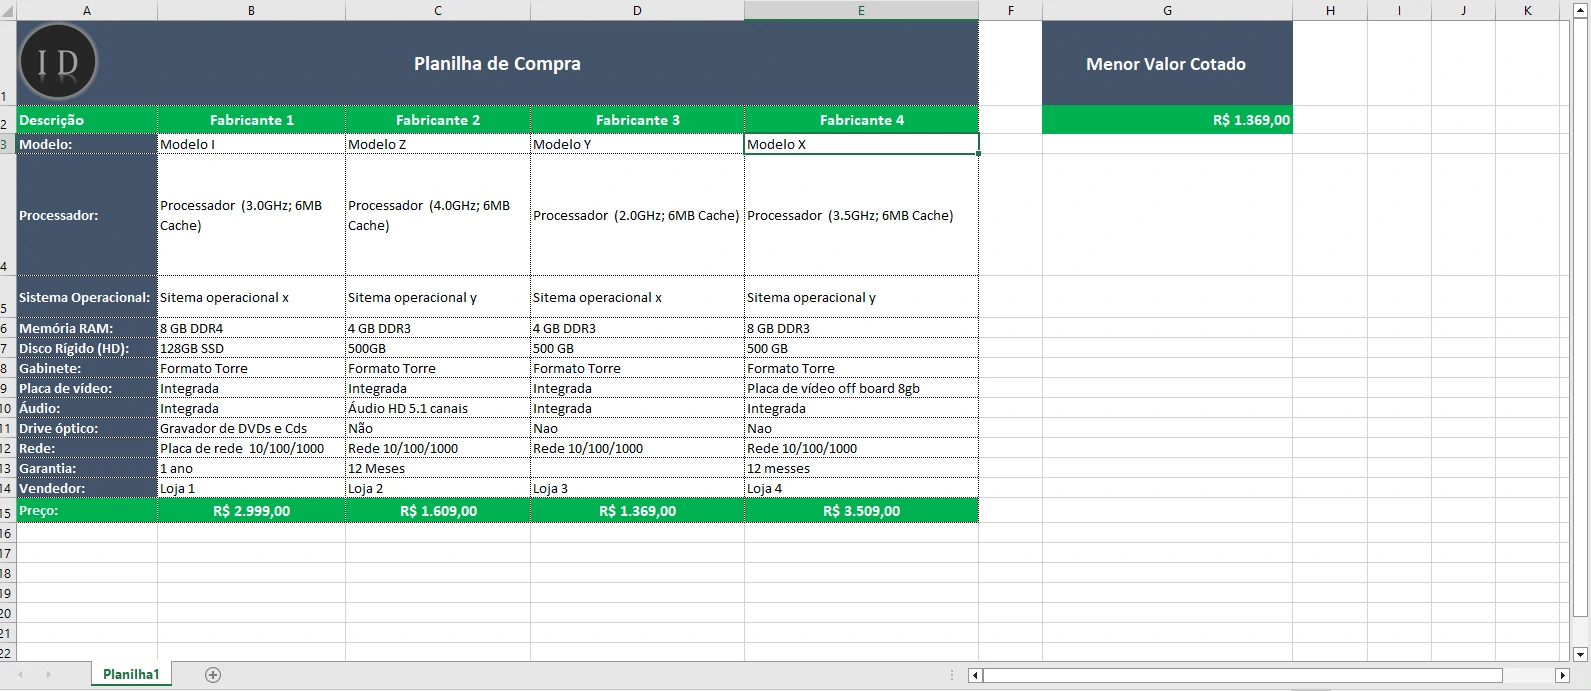Click vertical scrollbar up arrow
Image resolution: width=1591 pixels, height=691 pixels.
1581,9
